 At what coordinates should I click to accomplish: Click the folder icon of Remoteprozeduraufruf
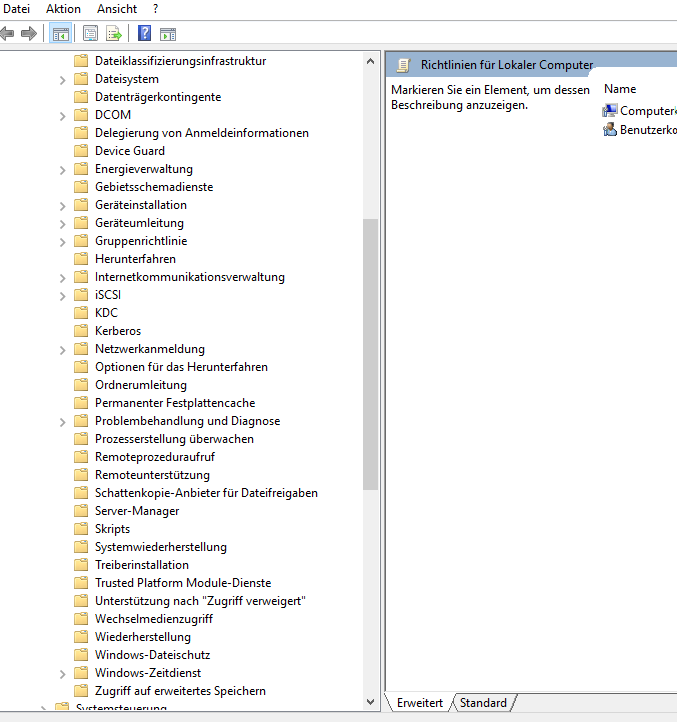pyautogui.click(x=81, y=457)
